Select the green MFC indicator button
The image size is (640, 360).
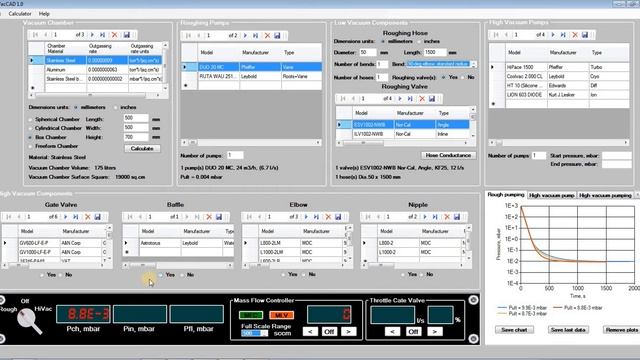pos(251,315)
